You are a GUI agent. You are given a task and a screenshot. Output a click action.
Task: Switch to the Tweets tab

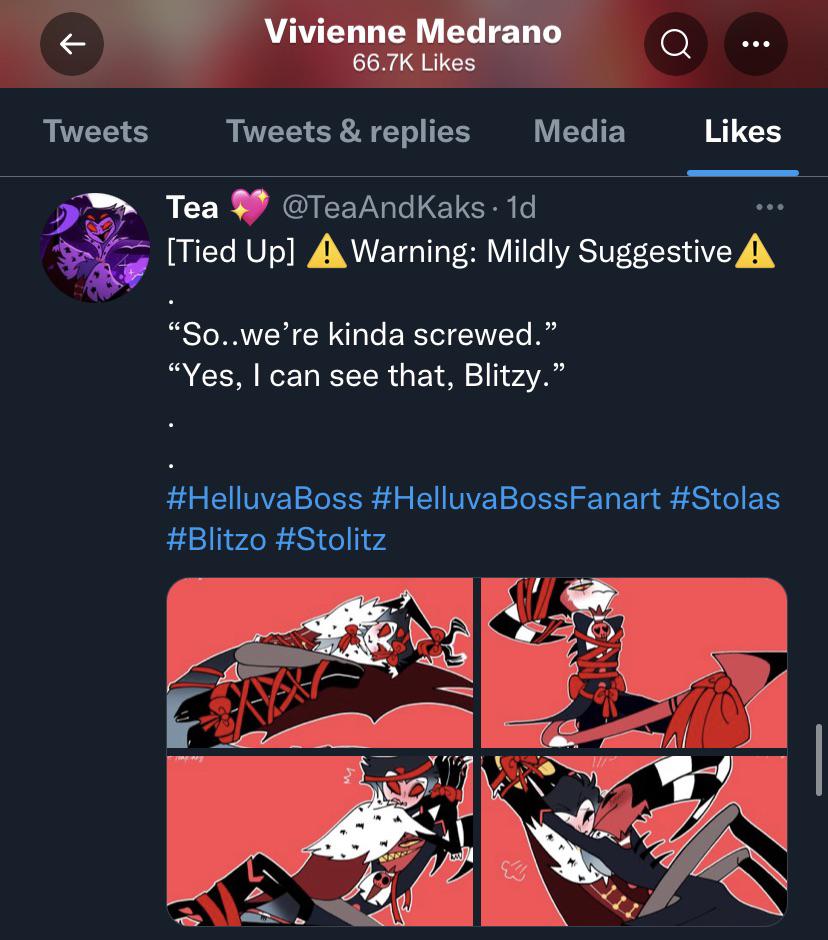(96, 131)
